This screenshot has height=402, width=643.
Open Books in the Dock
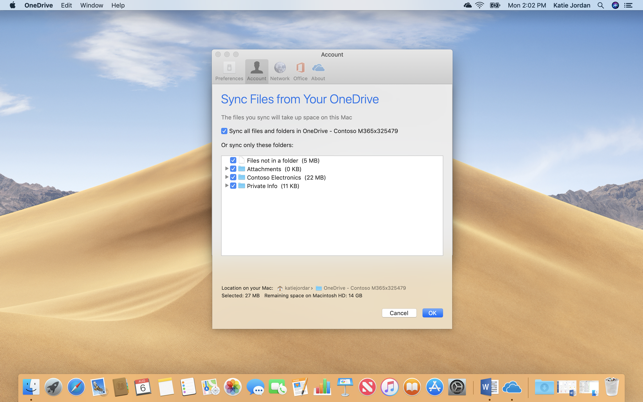click(x=412, y=387)
